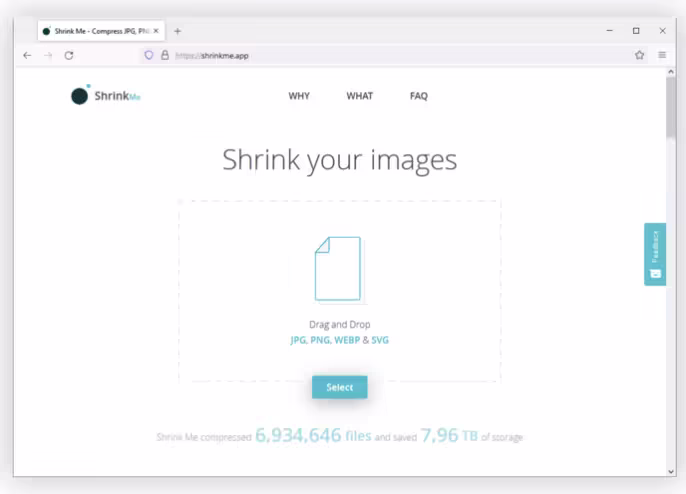Screen dimensions: 686x494
Task: Bookmark this page with the star icon
Action: click(639, 55)
